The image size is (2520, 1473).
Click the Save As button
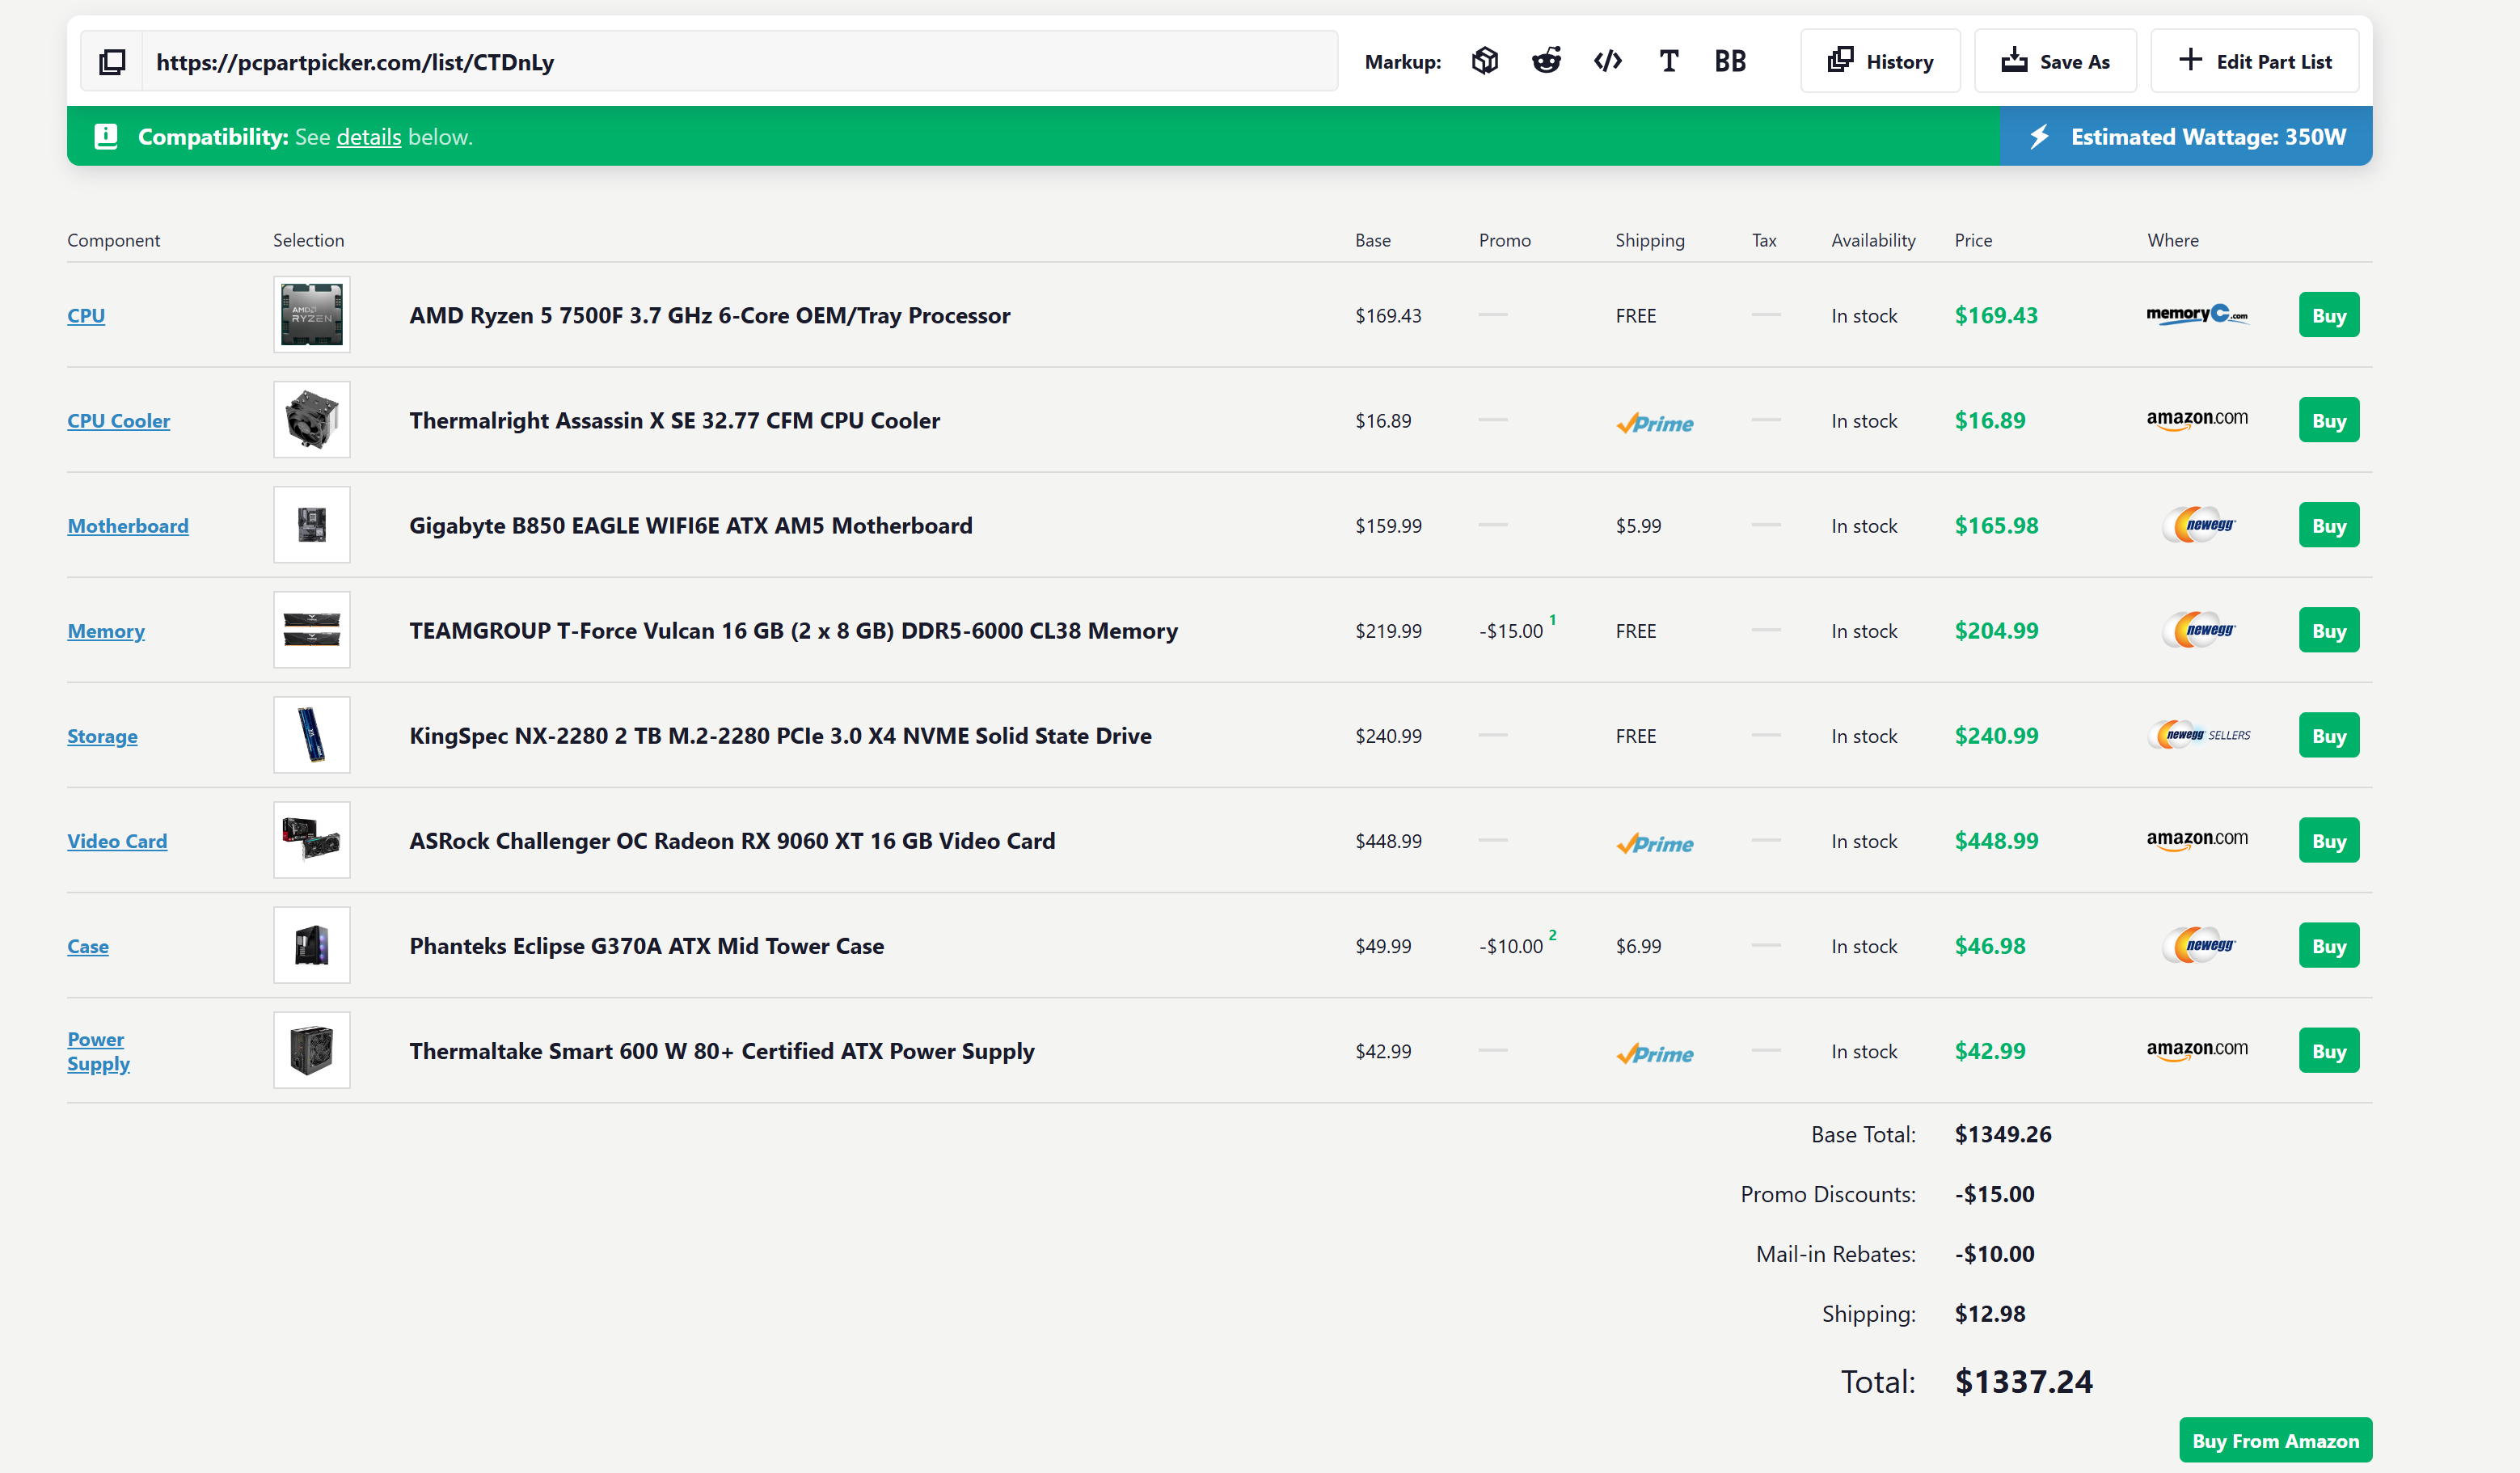pyautogui.click(x=2055, y=61)
